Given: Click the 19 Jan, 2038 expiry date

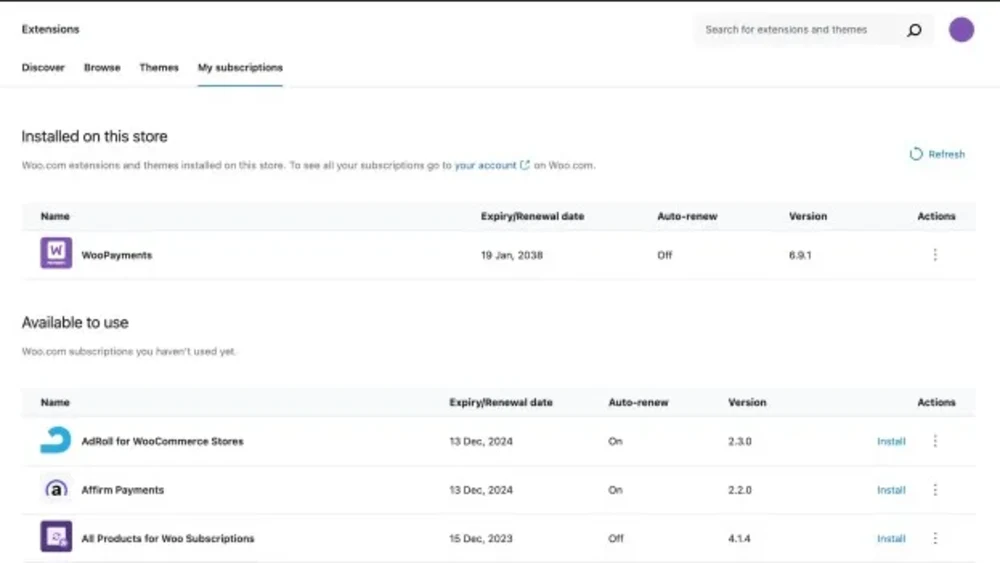Looking at the screenshot, I should [511, 255].
